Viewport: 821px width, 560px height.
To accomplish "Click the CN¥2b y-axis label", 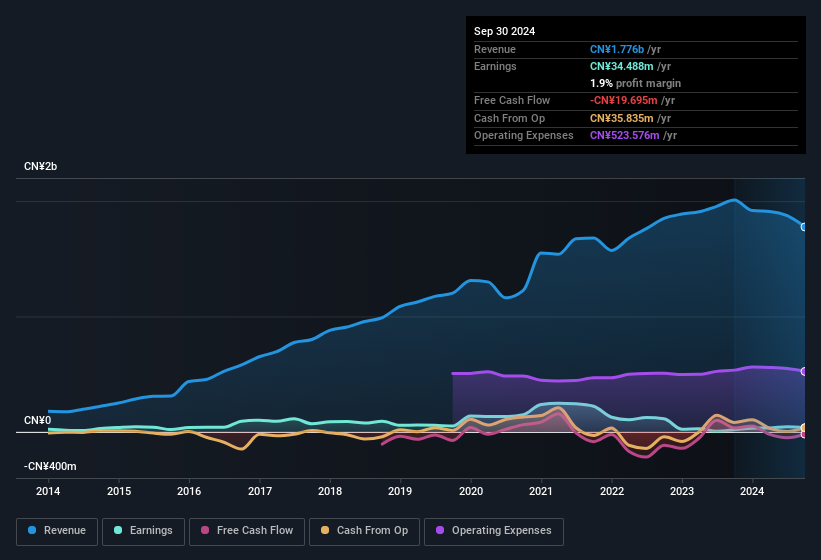I will coord(41,166).
